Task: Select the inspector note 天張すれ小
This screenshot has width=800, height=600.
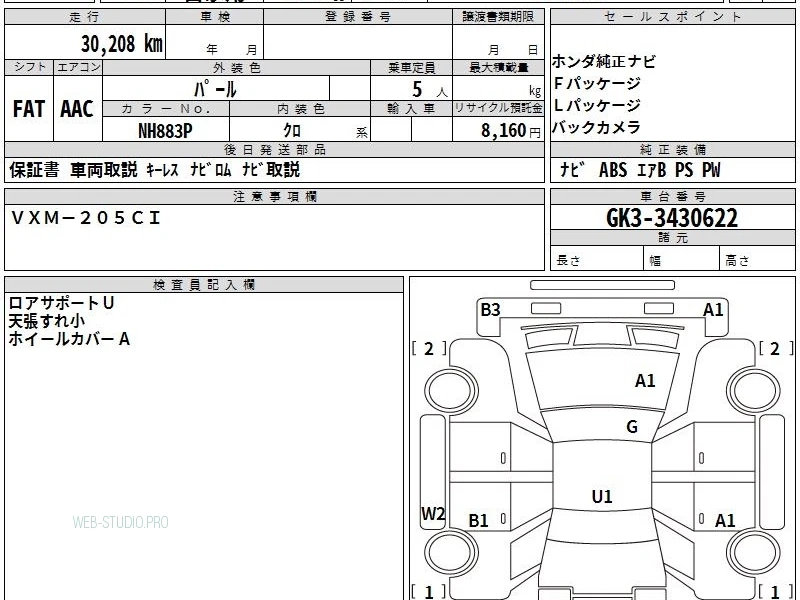Action: tap(46, 321)
